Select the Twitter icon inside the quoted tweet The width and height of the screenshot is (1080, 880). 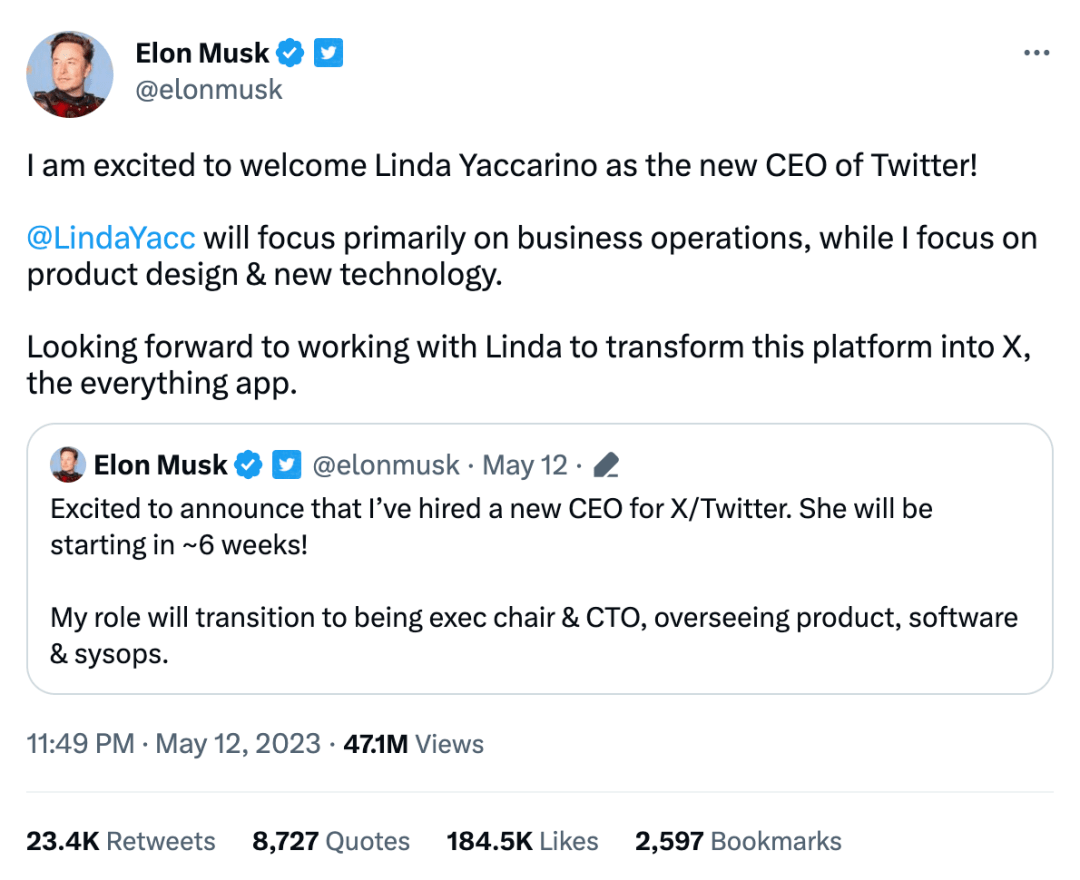[x=287, y=464]
